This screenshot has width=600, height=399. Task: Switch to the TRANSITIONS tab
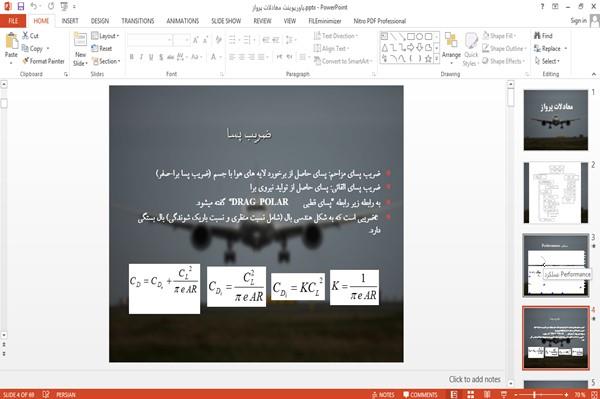pos(138,21)
